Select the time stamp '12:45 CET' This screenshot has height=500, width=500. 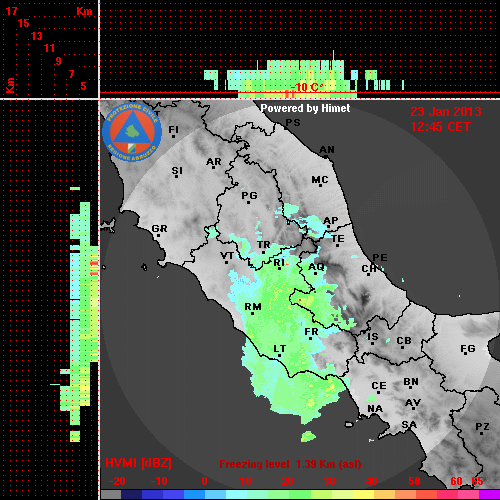(440, 127)
